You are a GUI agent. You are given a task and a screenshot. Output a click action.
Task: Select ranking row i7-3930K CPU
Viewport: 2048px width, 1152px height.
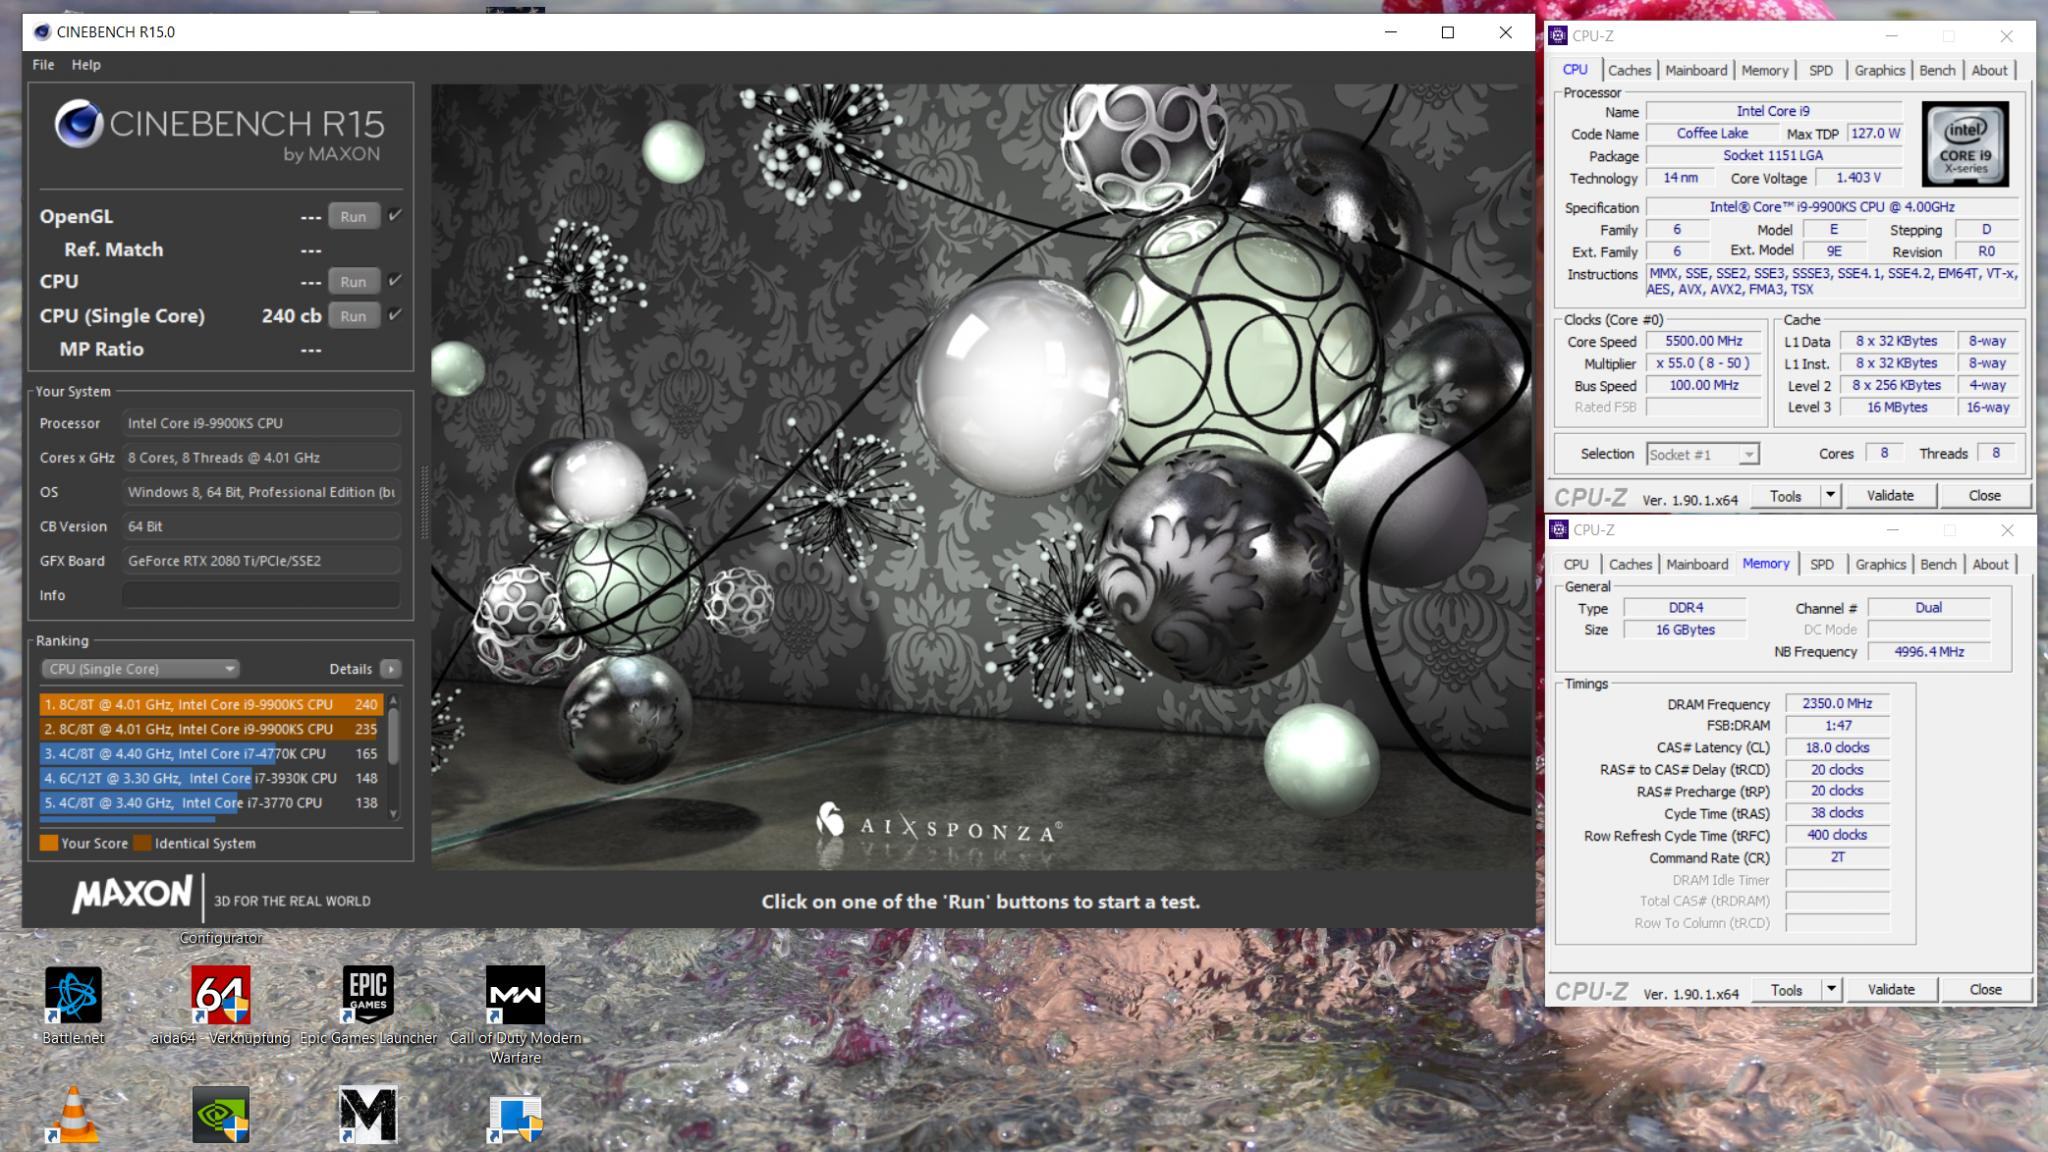(211, 778)
